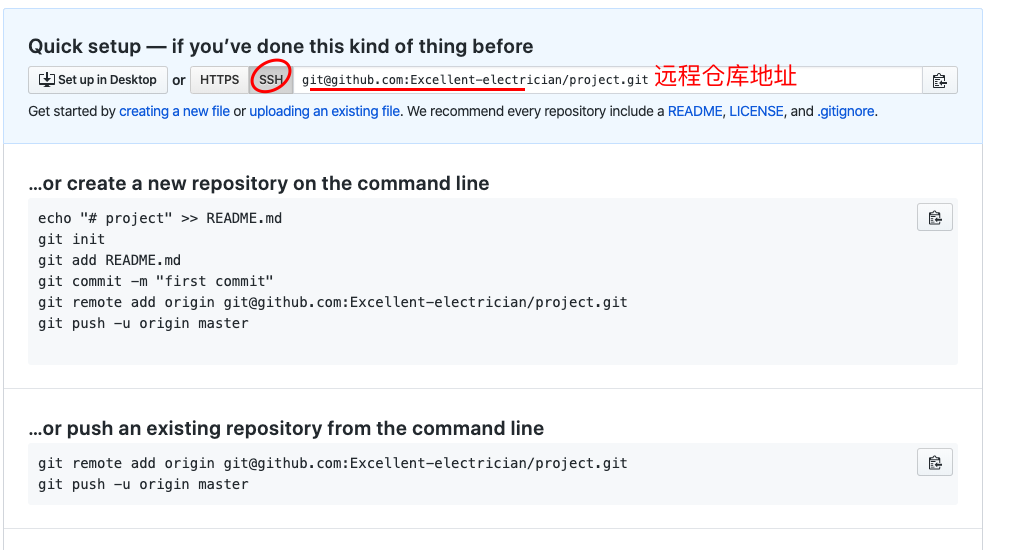Click the git commit first commit line
Viewport: 1020px width, 550px height.
tap(155, 281)
